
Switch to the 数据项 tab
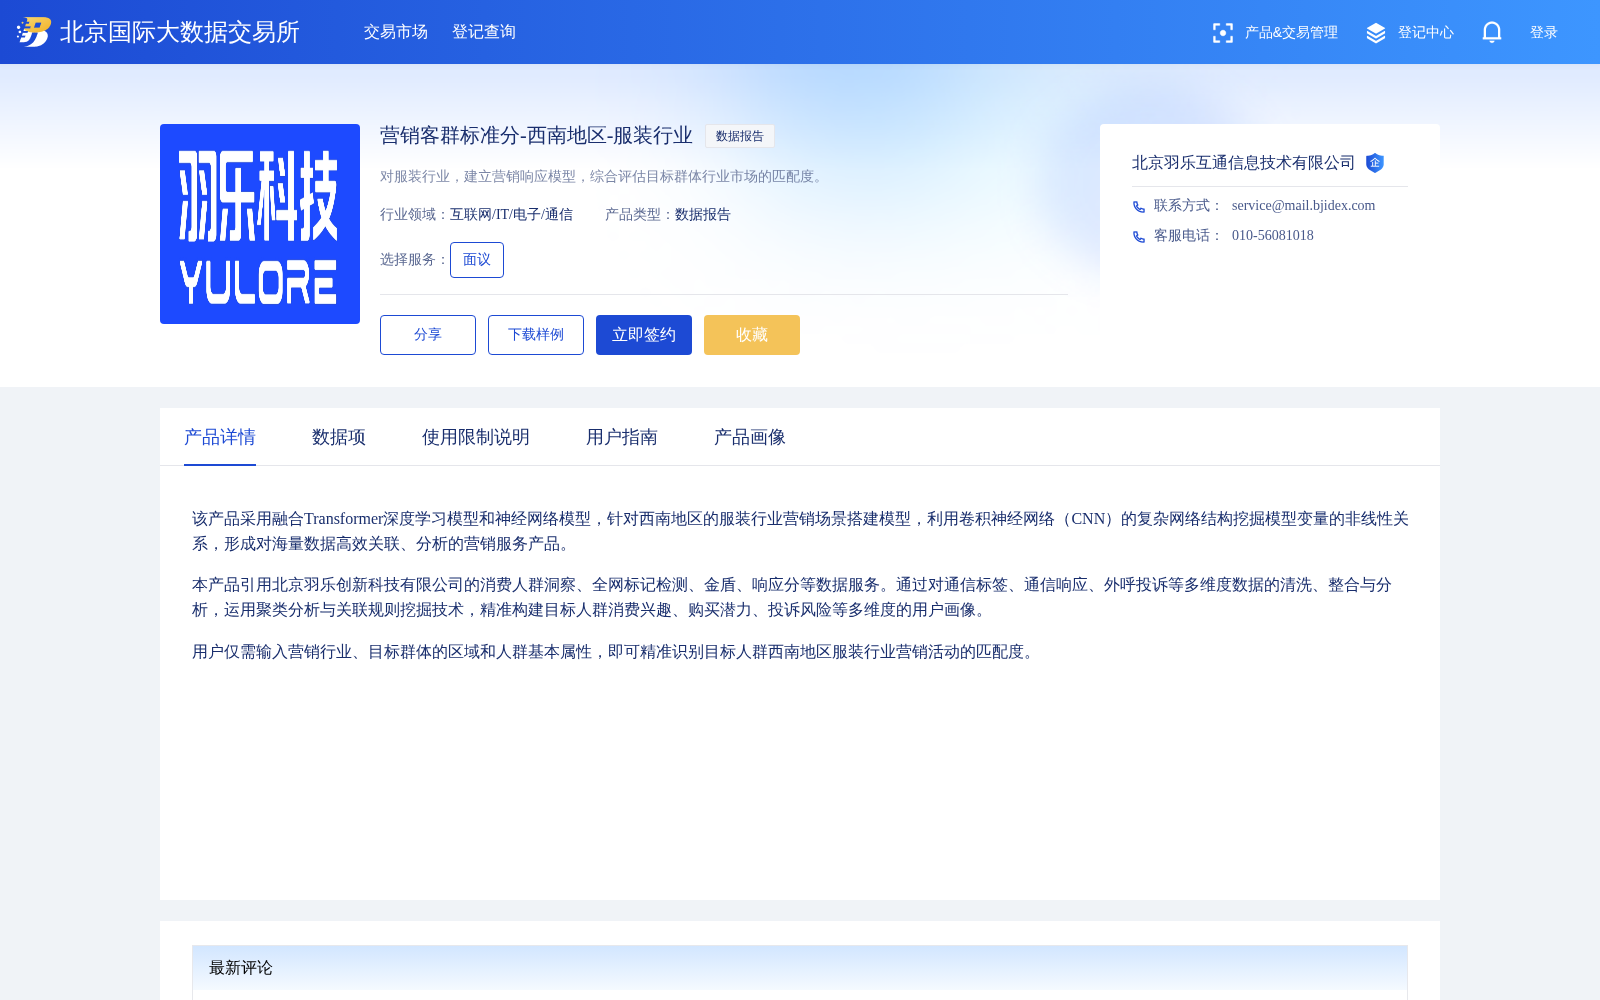(339, 437)
